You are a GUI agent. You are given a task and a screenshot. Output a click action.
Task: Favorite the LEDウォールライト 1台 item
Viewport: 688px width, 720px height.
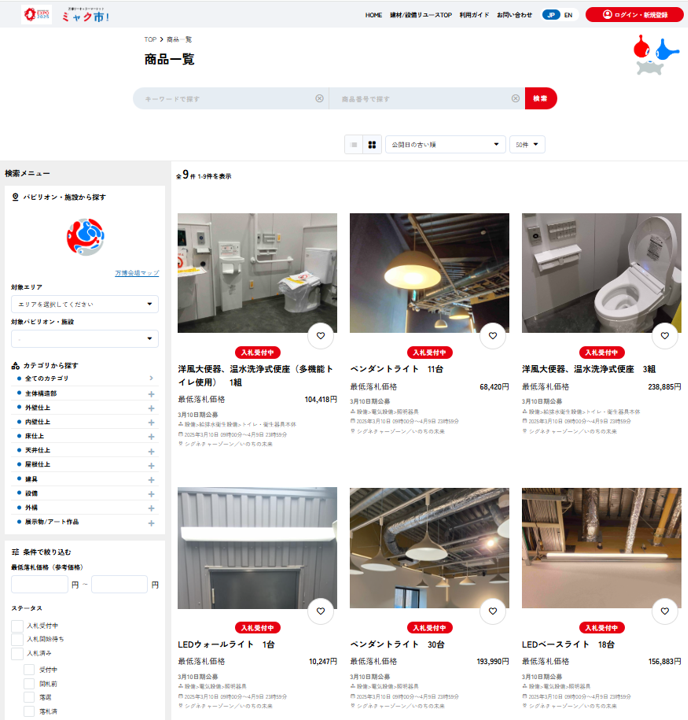[x=321, y=611]
